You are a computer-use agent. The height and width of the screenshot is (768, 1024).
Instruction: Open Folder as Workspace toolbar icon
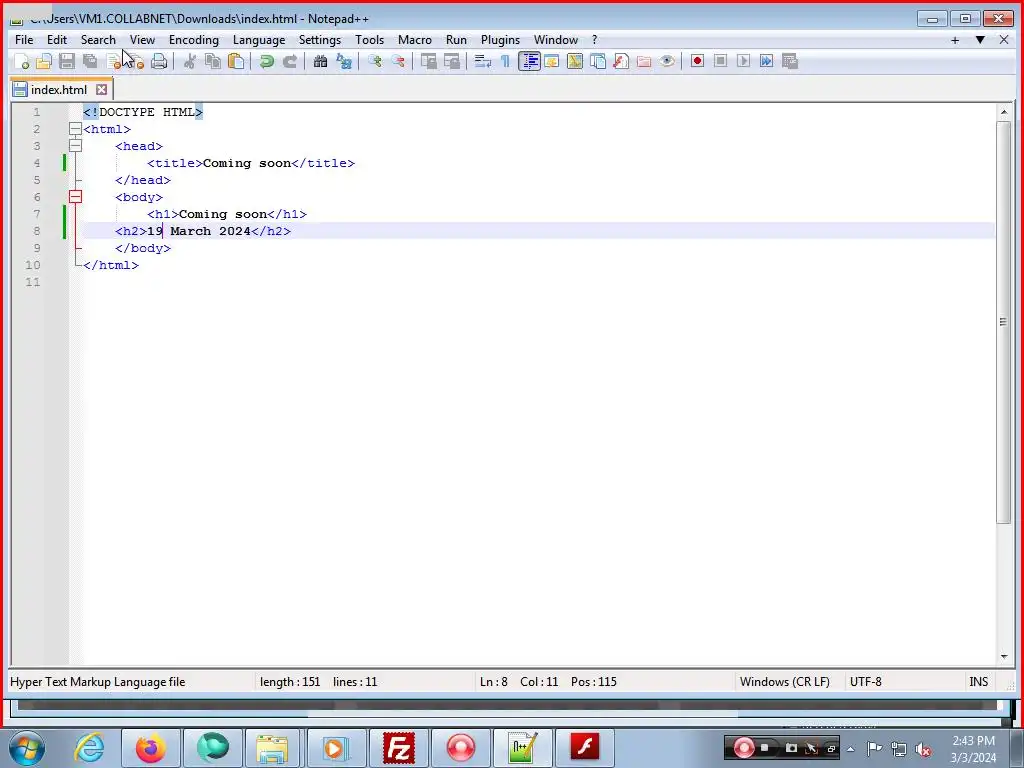(x=644, y=61)
